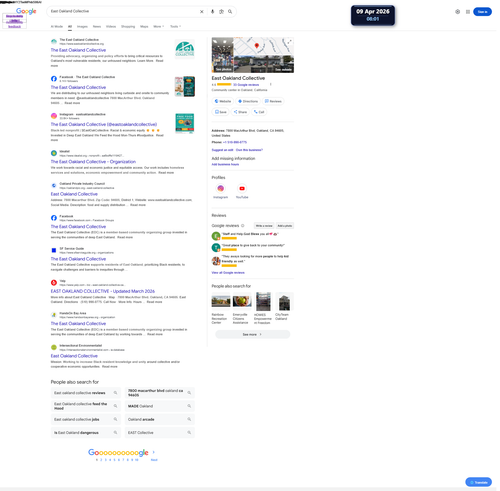
Task: Open the YouTube profile icon
Action: click(x=242, y=189)
